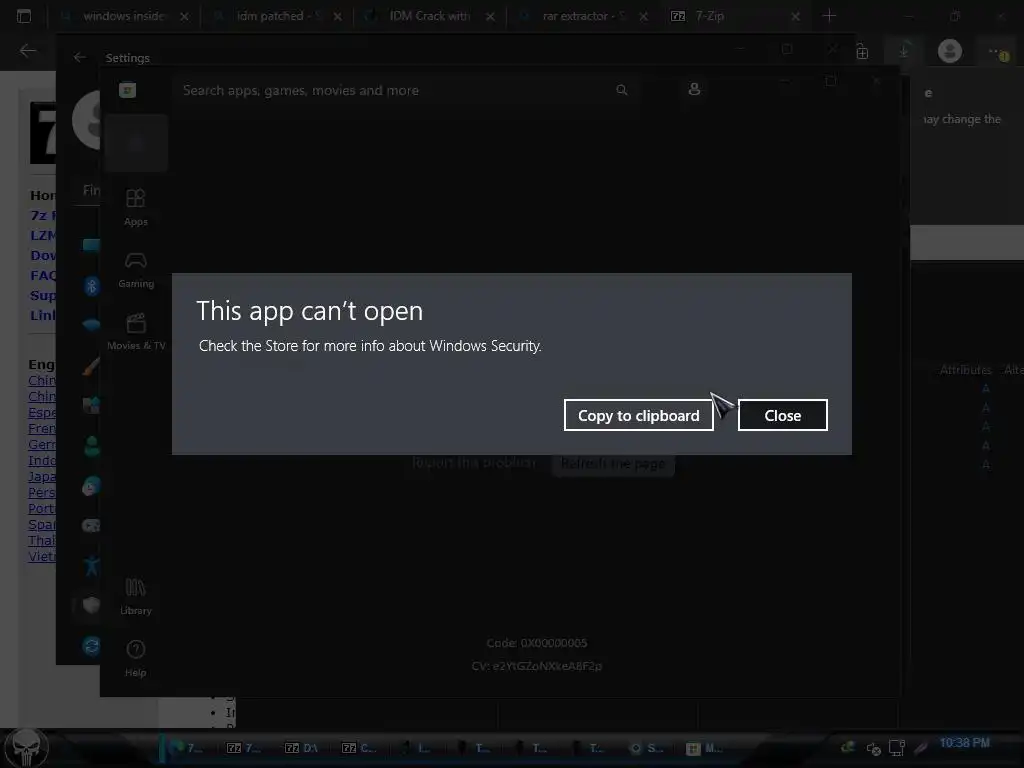Viewport: 1024px width, 768px height.
Task: Close the 'idm patched' browser tab
Action: pyautogui.click(x=337, y=16)
